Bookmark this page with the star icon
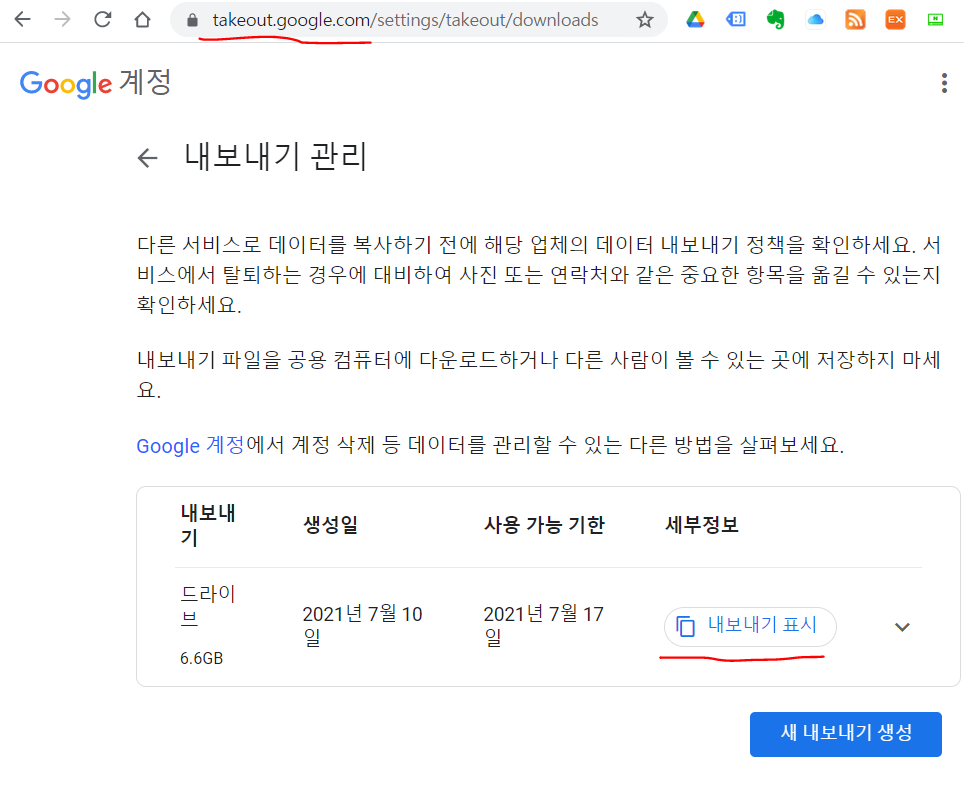This screenshot has height=789, width=964. coord(644,20)
